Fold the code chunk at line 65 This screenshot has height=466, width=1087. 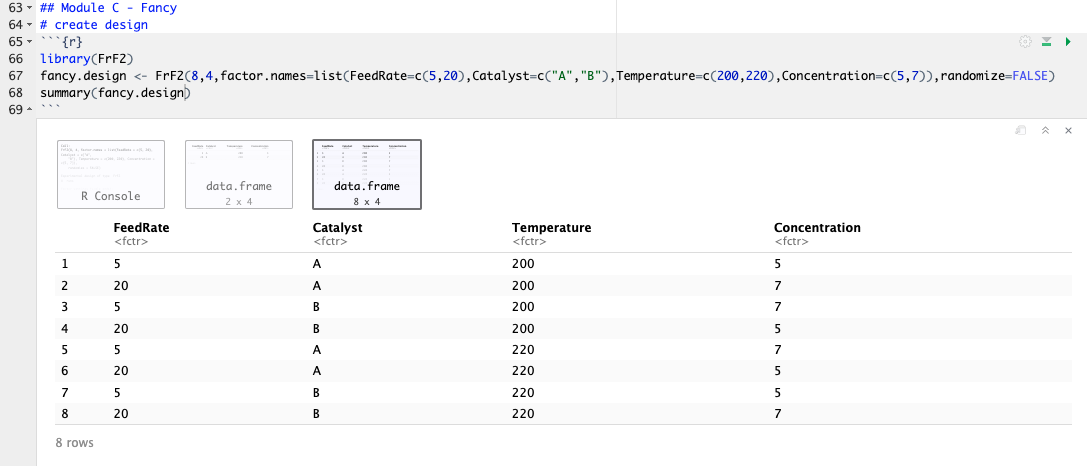click(x=28, y=41)
